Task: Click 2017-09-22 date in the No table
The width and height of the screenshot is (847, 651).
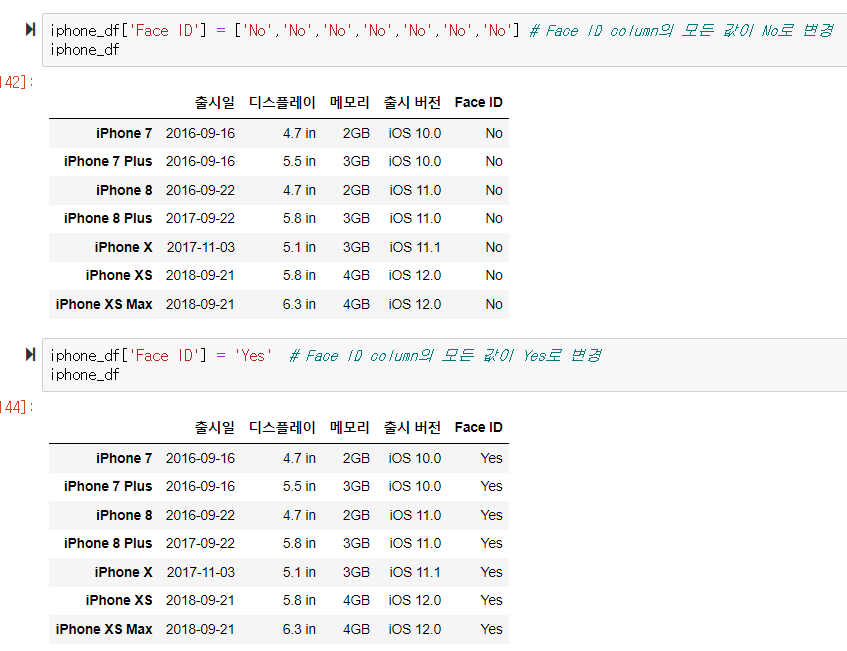Action: pos(200,218)
